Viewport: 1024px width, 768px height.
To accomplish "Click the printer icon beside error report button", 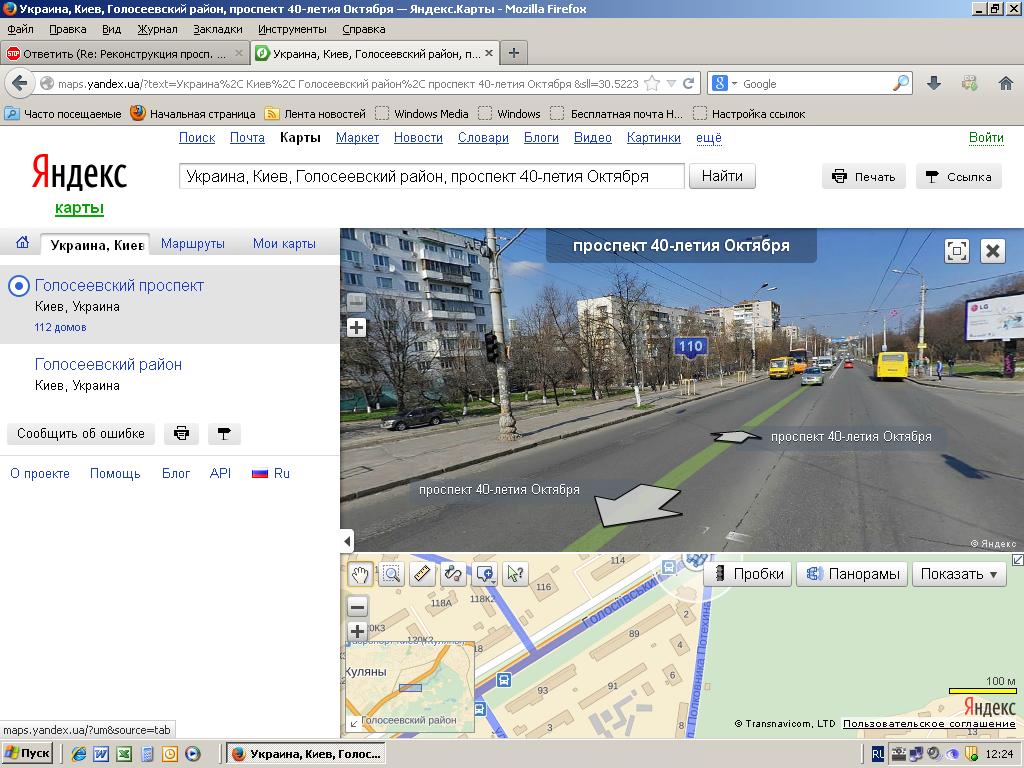I will [x=181, y=434].
